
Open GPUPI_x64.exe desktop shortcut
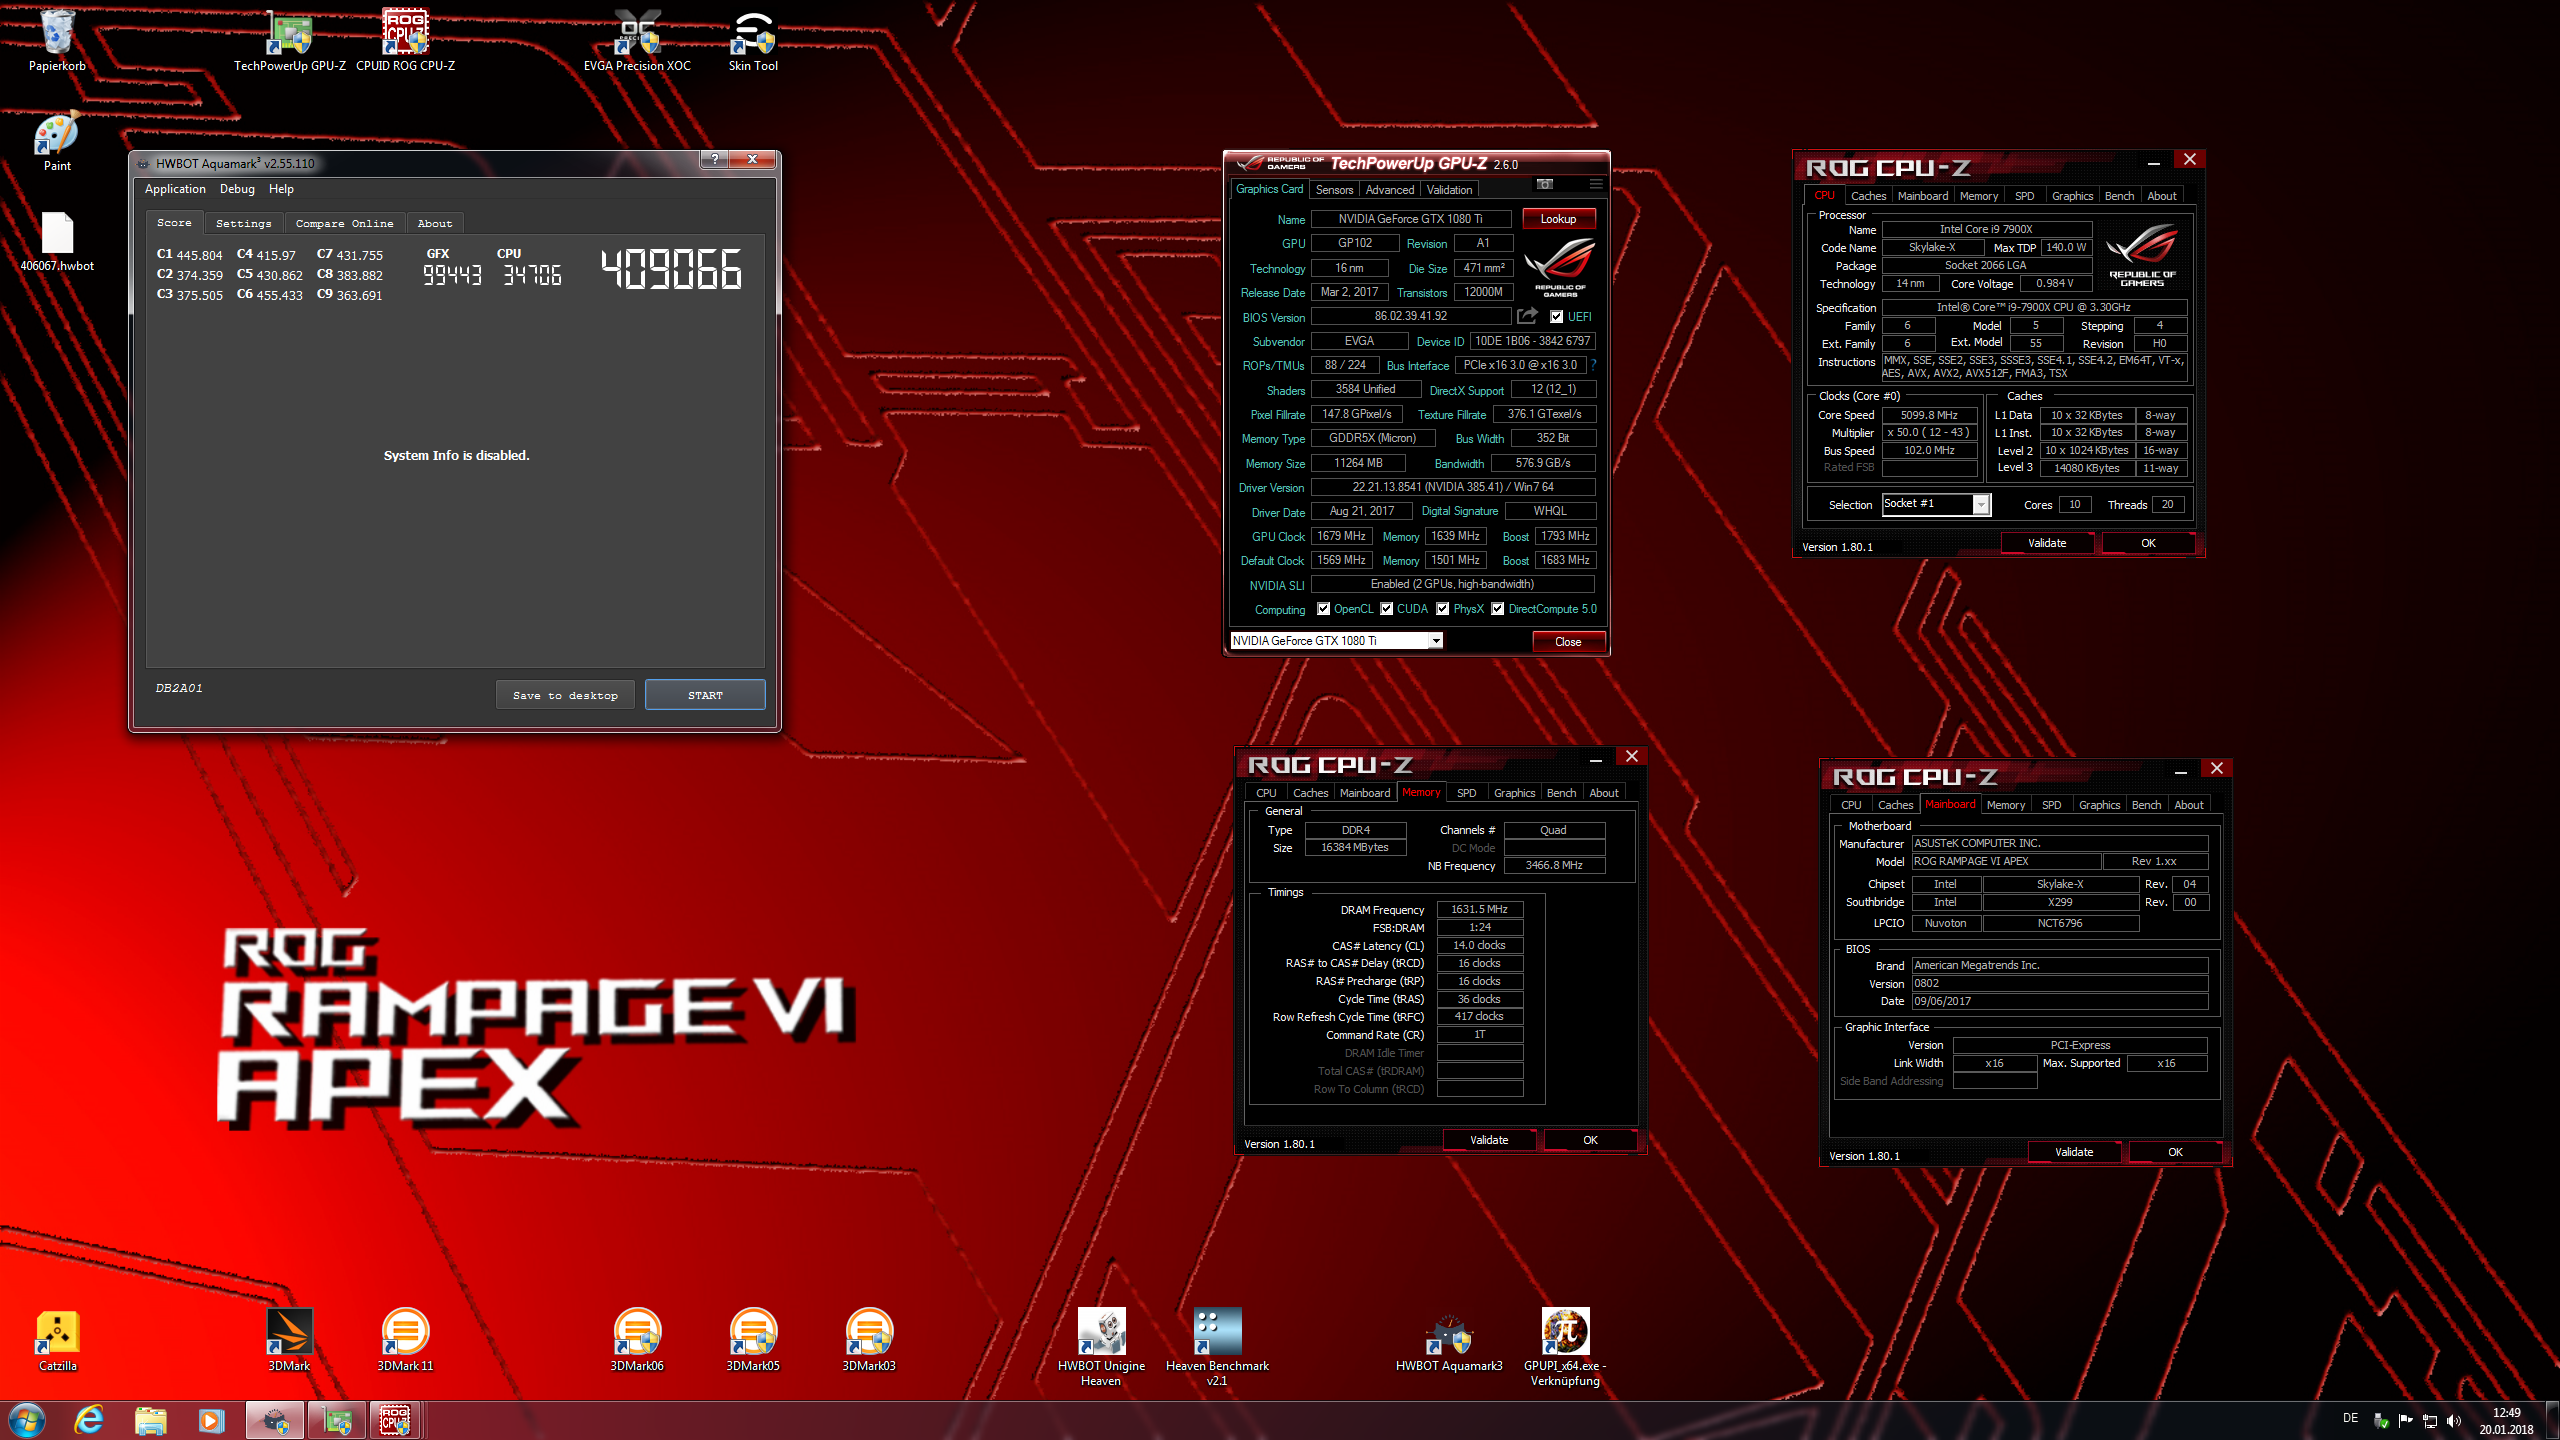click(1565, 1346)
